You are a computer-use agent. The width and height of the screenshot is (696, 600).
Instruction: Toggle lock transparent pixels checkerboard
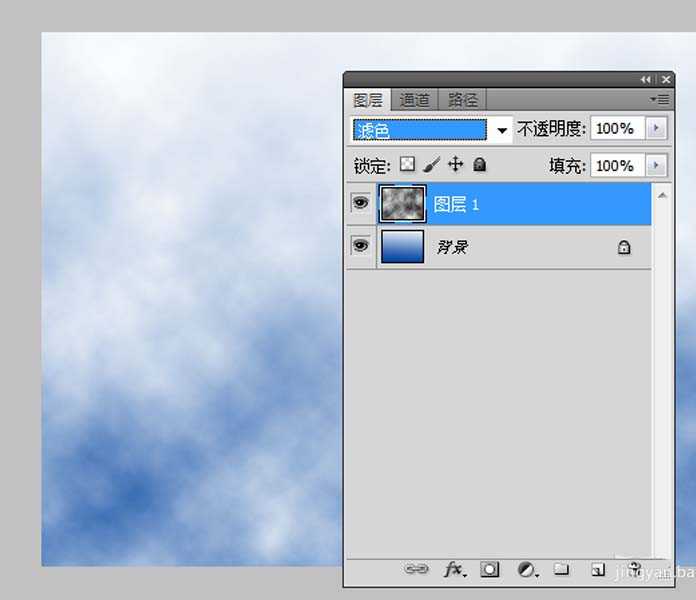coord(407,165)
